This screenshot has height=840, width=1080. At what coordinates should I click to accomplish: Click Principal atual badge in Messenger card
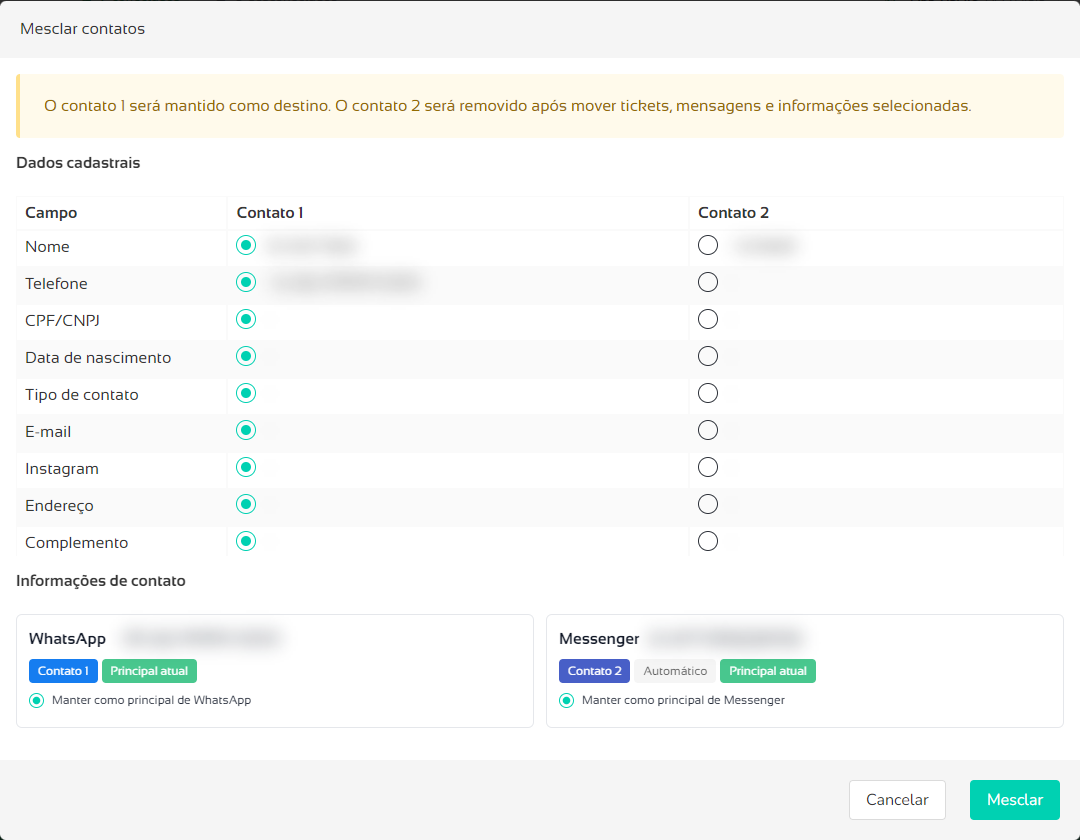pyautogui.click(x=768, y=671)
